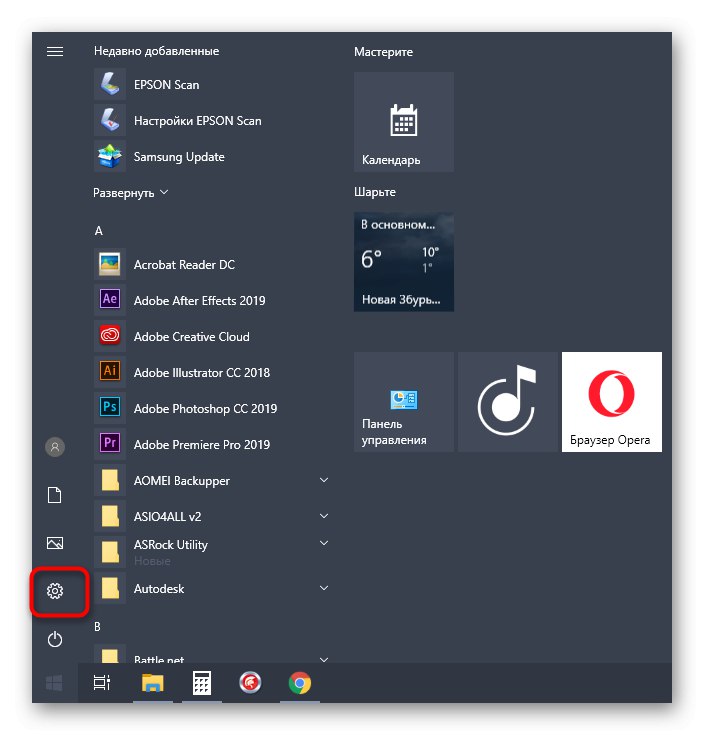Open the weather tile showing 6°
Image resolution: width=704 pixels, height=735 pixels.
point(404,262)
